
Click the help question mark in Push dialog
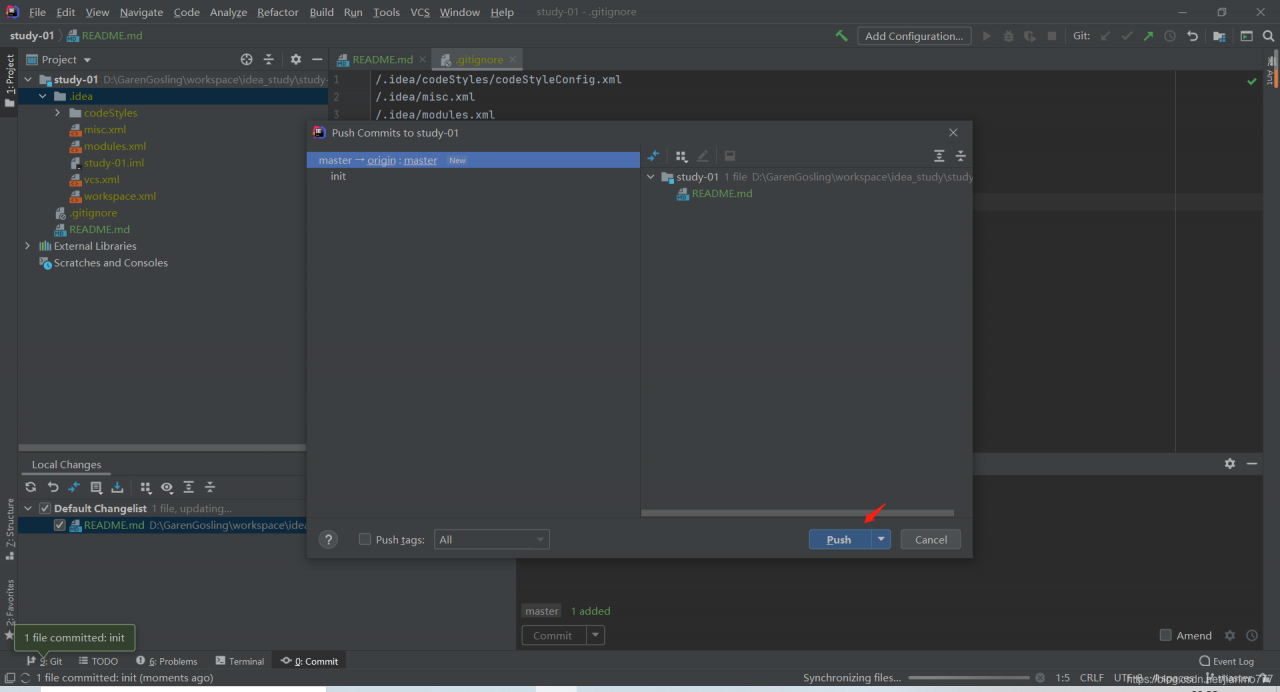328,539
